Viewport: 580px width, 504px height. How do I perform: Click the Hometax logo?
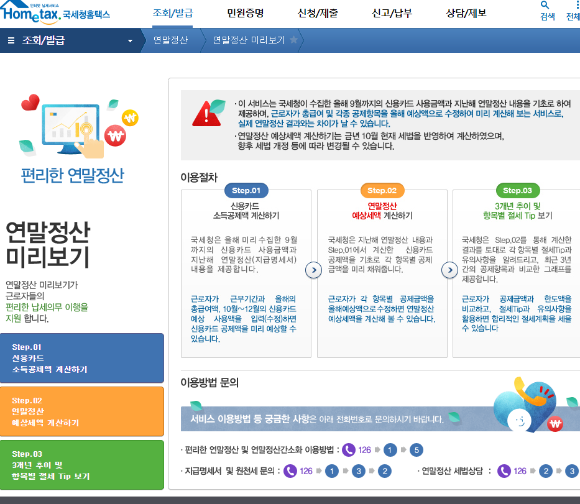pos(55,13)
